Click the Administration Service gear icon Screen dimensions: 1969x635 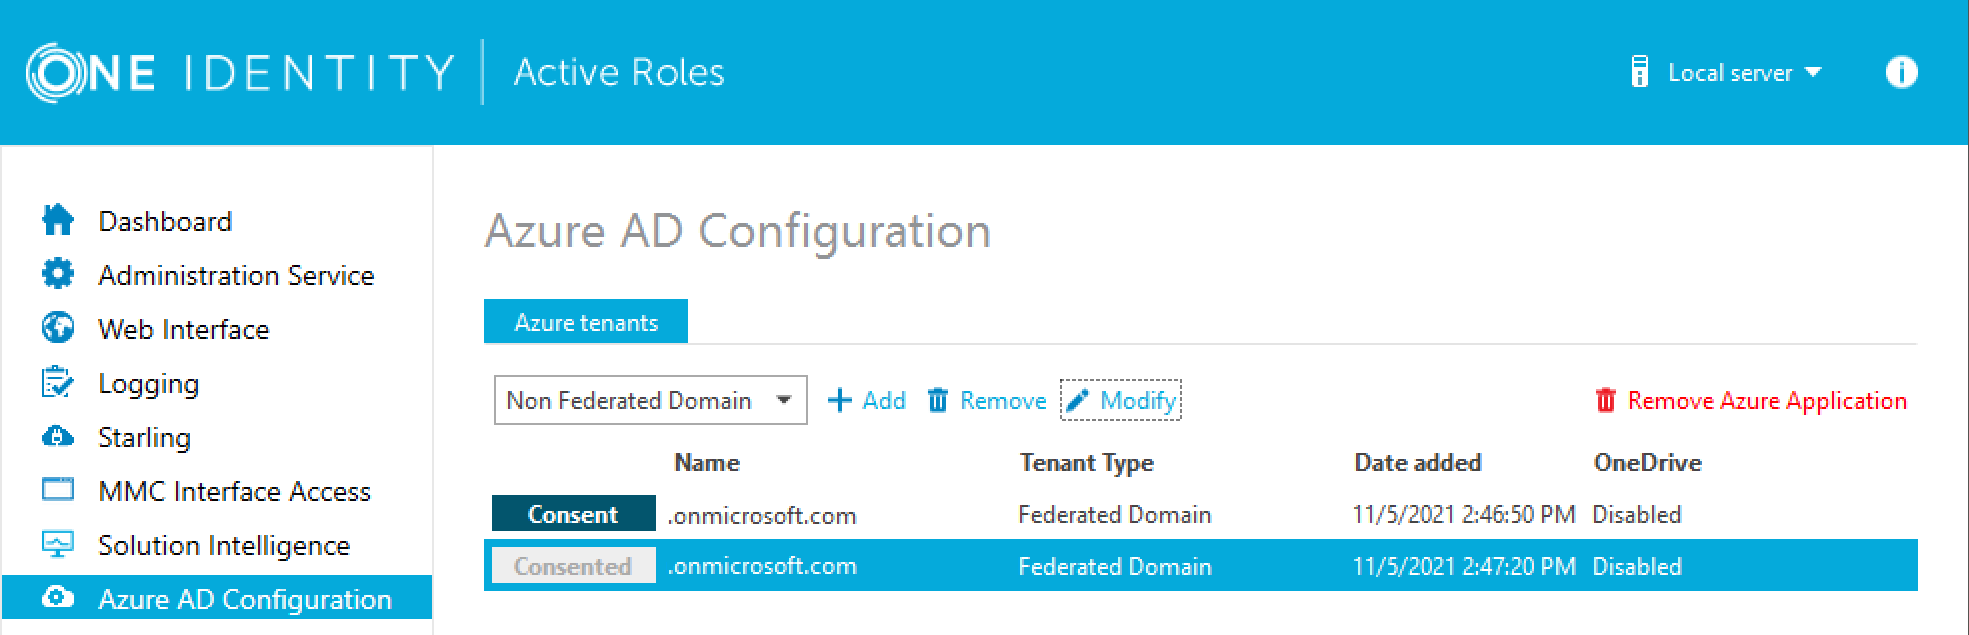pyautogui.click(x=58, y=274)
